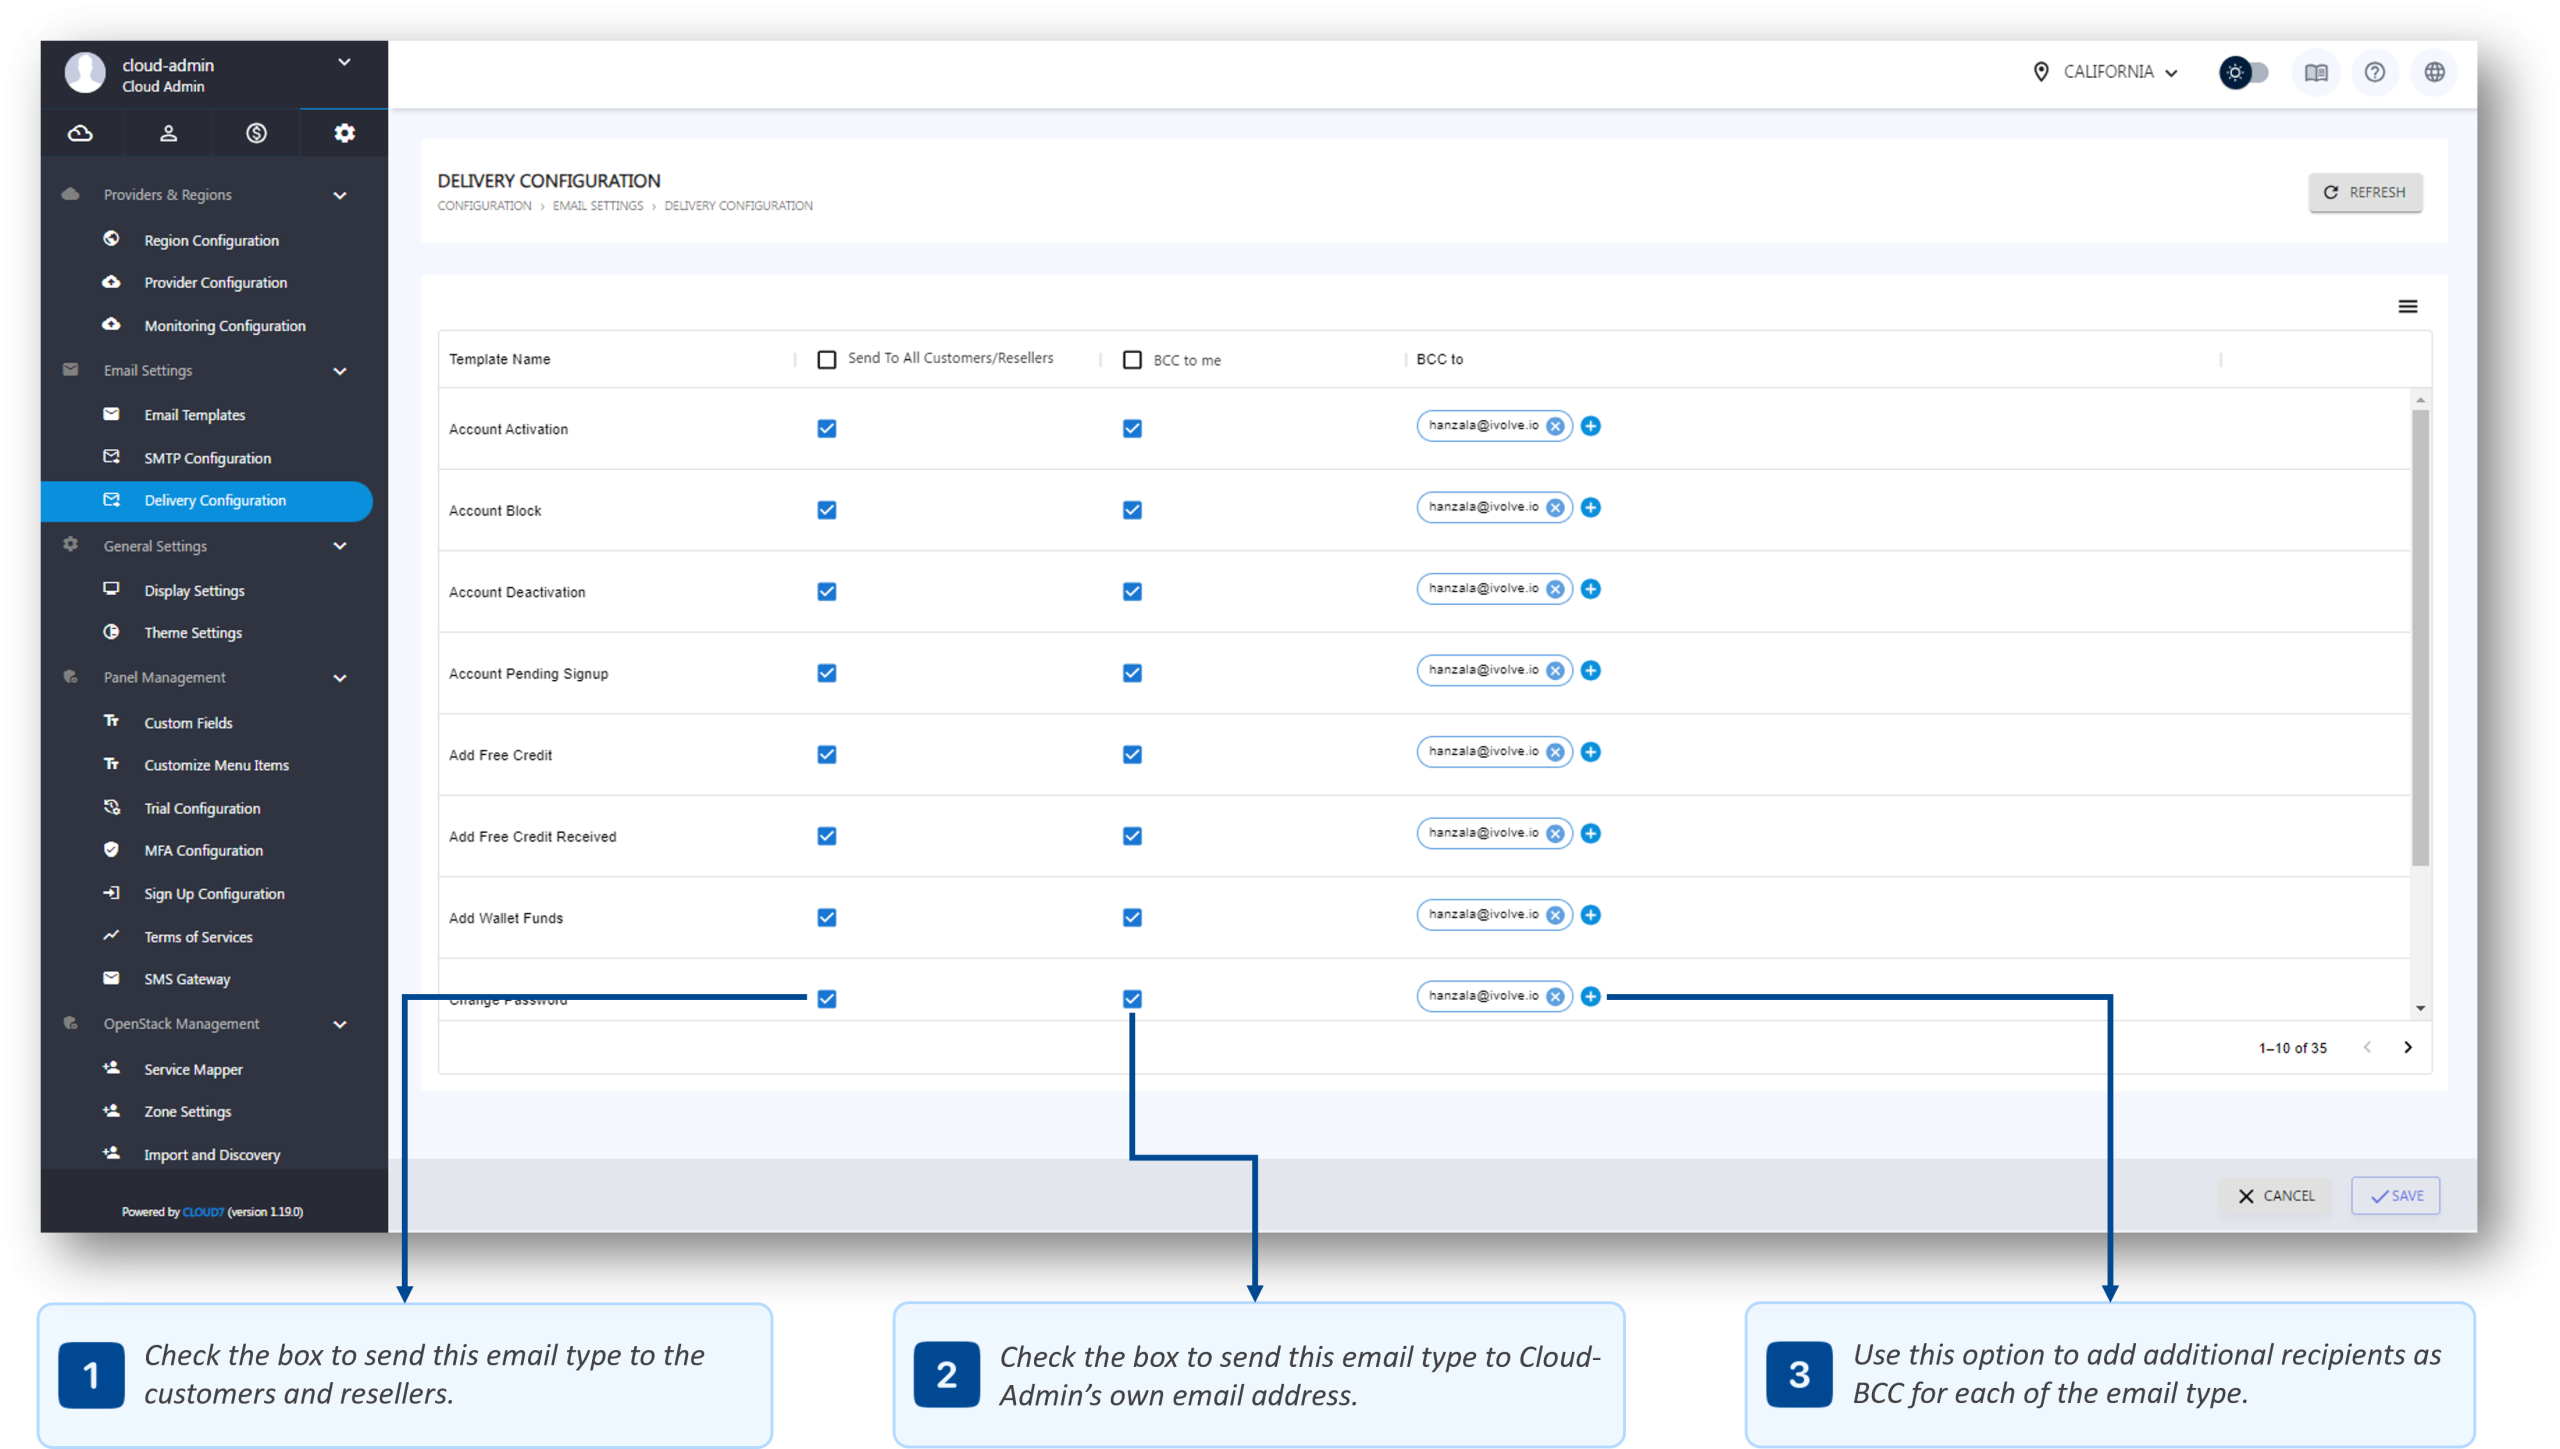Click the REFRESH button
The image size is (2560, 1449).
(2365, 192)
